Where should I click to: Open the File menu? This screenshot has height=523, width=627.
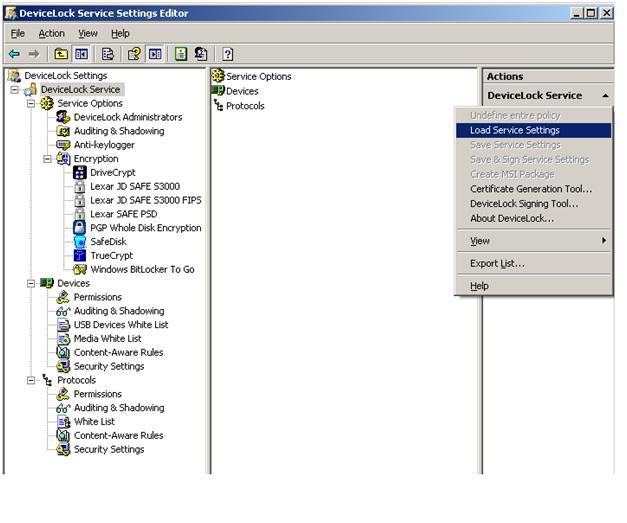18,34
